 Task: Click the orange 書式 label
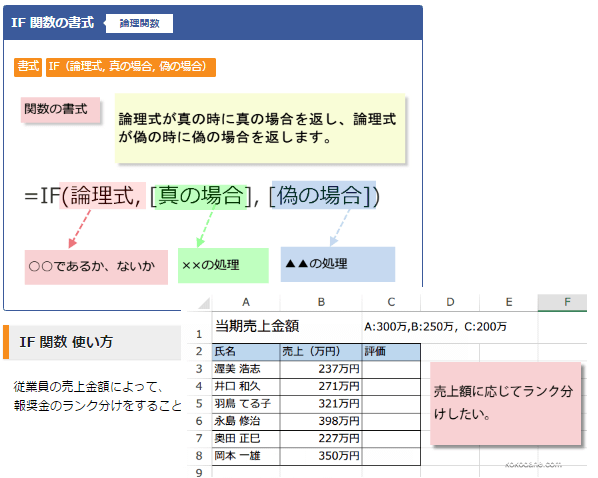point(28,67)
